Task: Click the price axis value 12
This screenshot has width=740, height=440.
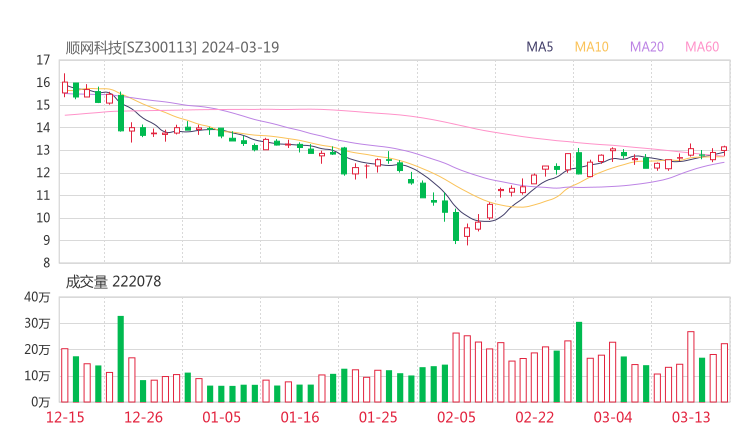Action: pos(43,173)
